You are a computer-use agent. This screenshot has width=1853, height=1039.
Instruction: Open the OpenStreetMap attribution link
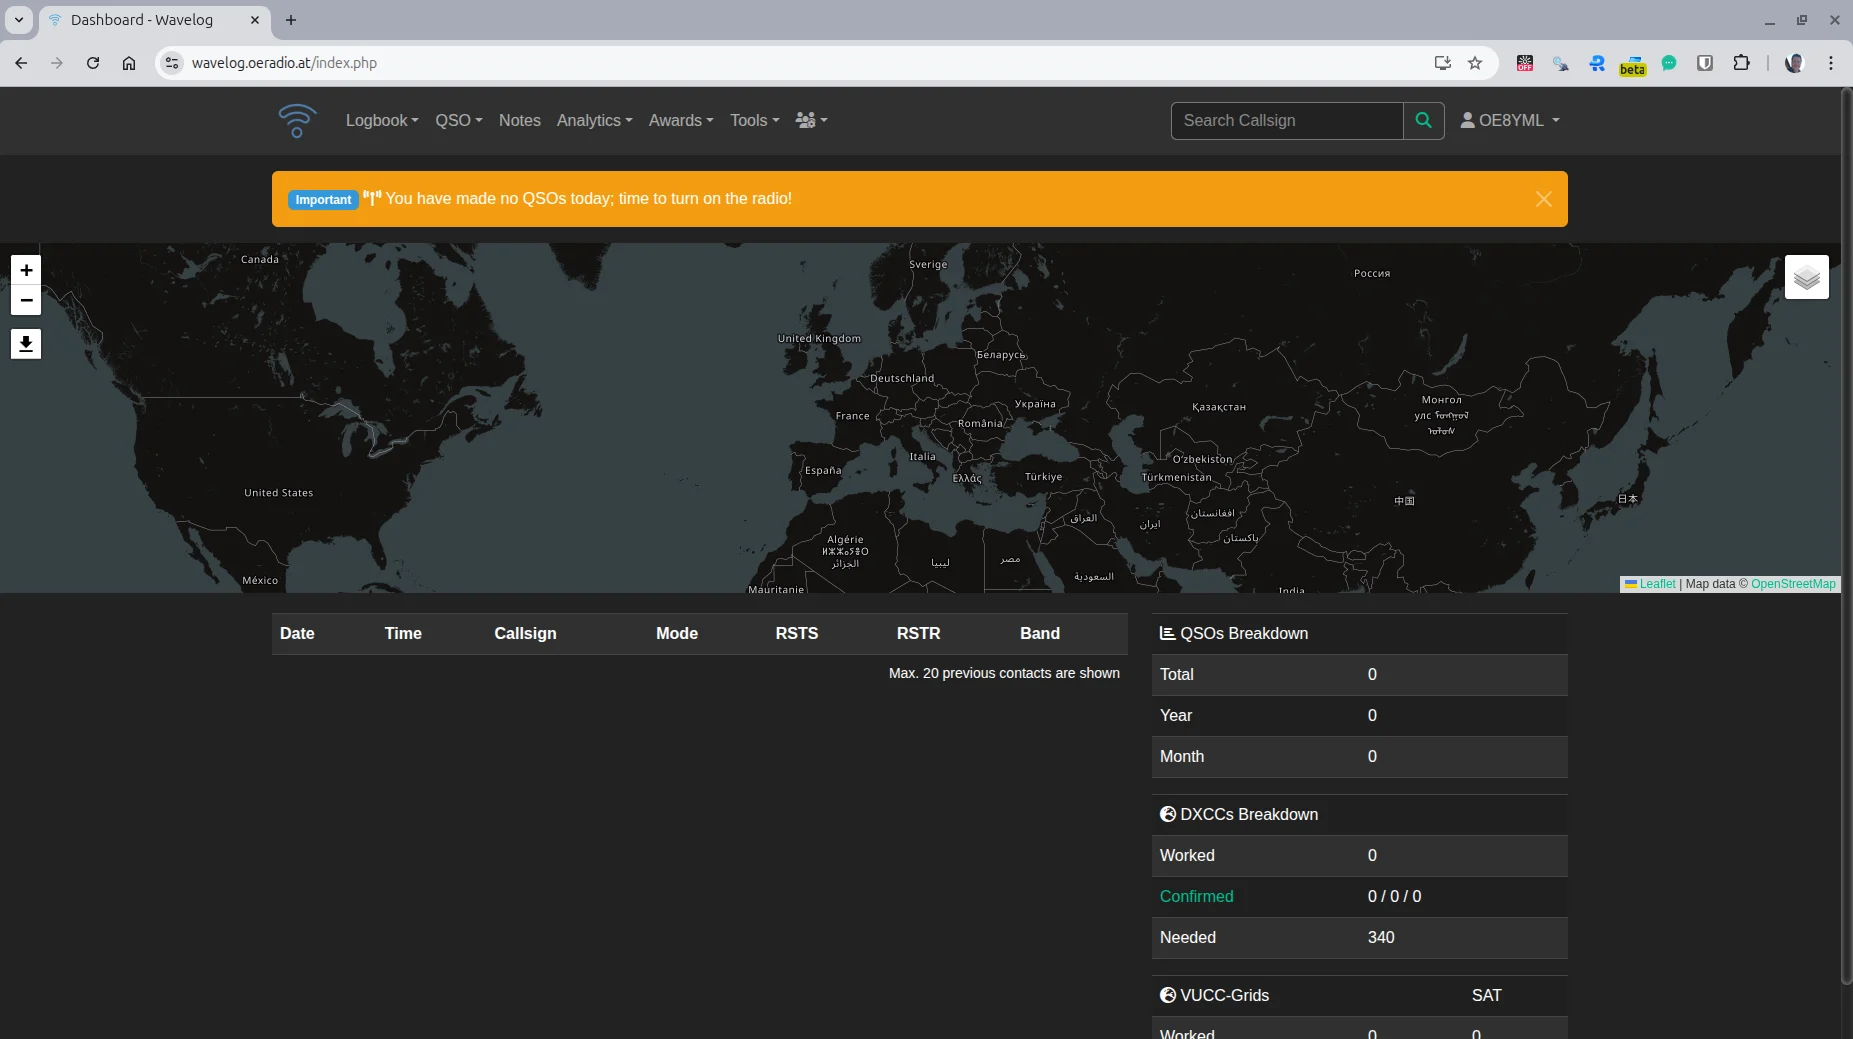coord(1793,584)
